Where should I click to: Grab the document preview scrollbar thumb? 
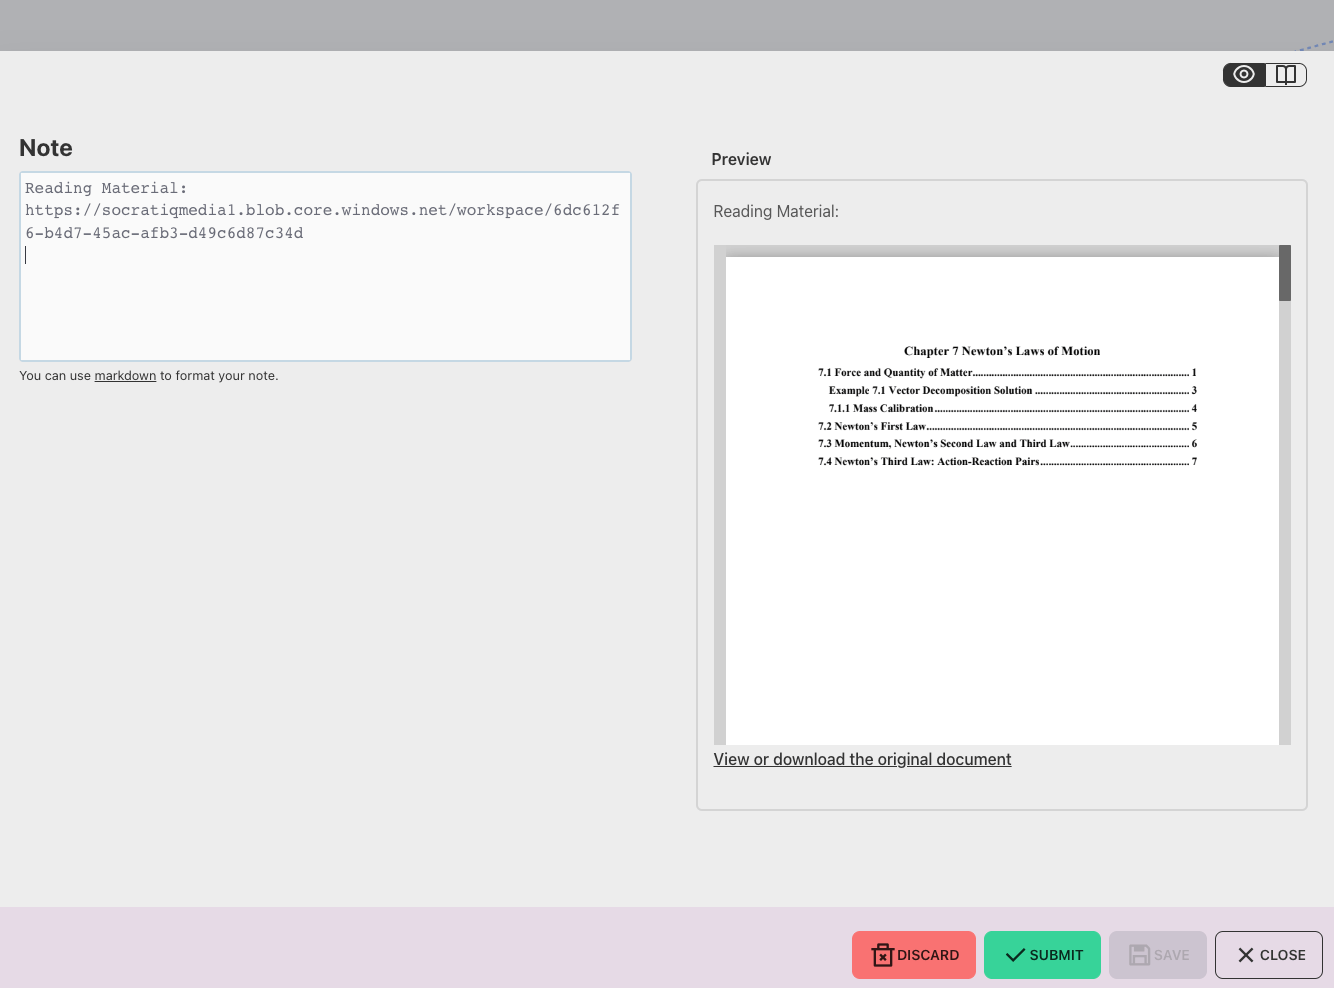1285,273
